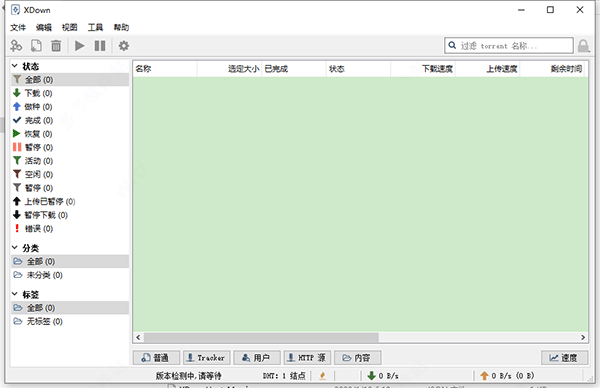Click the 版本检测中,请等待 status text

pos(188,376)
